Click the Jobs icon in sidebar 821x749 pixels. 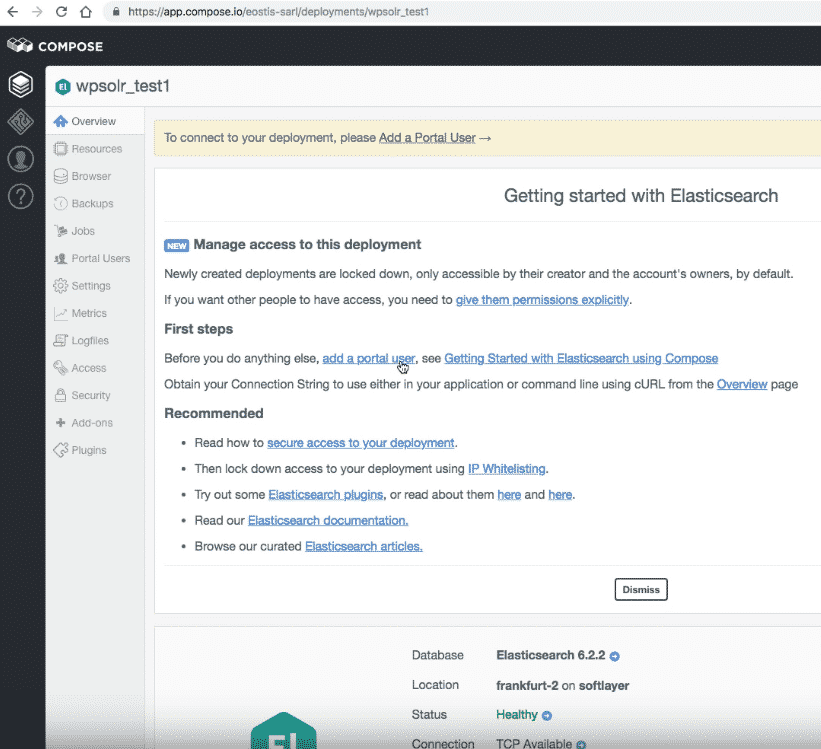[61, 231]
